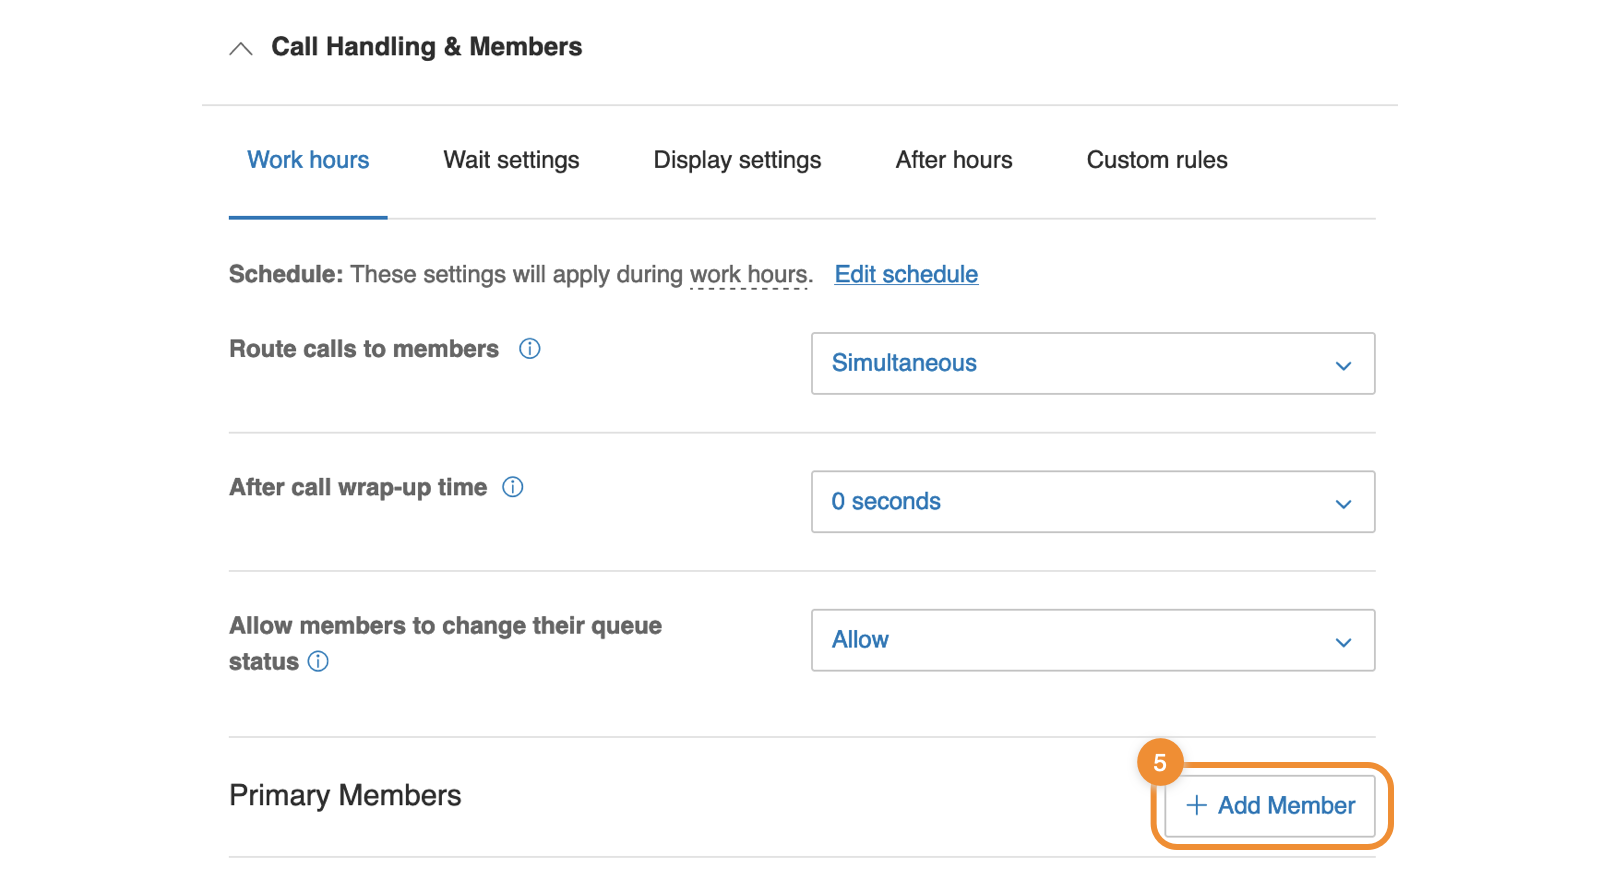Click the chevron arrow in Simultaneous field
Screen dimensions: 1600x880
pyautogui.click(x=1343, y=365)
